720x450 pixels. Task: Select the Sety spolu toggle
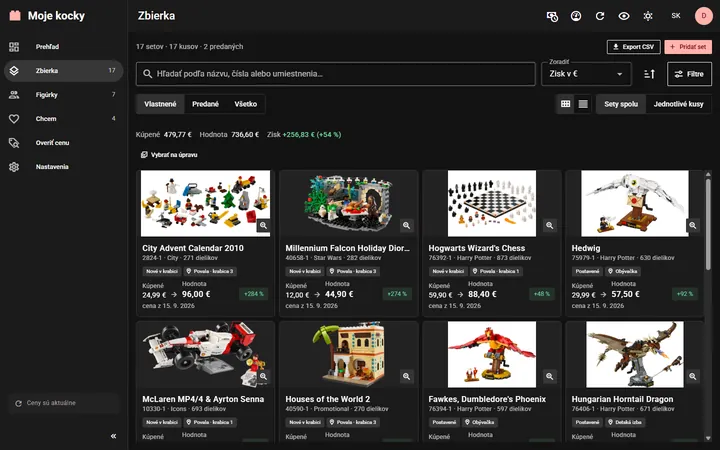(621, 104)
